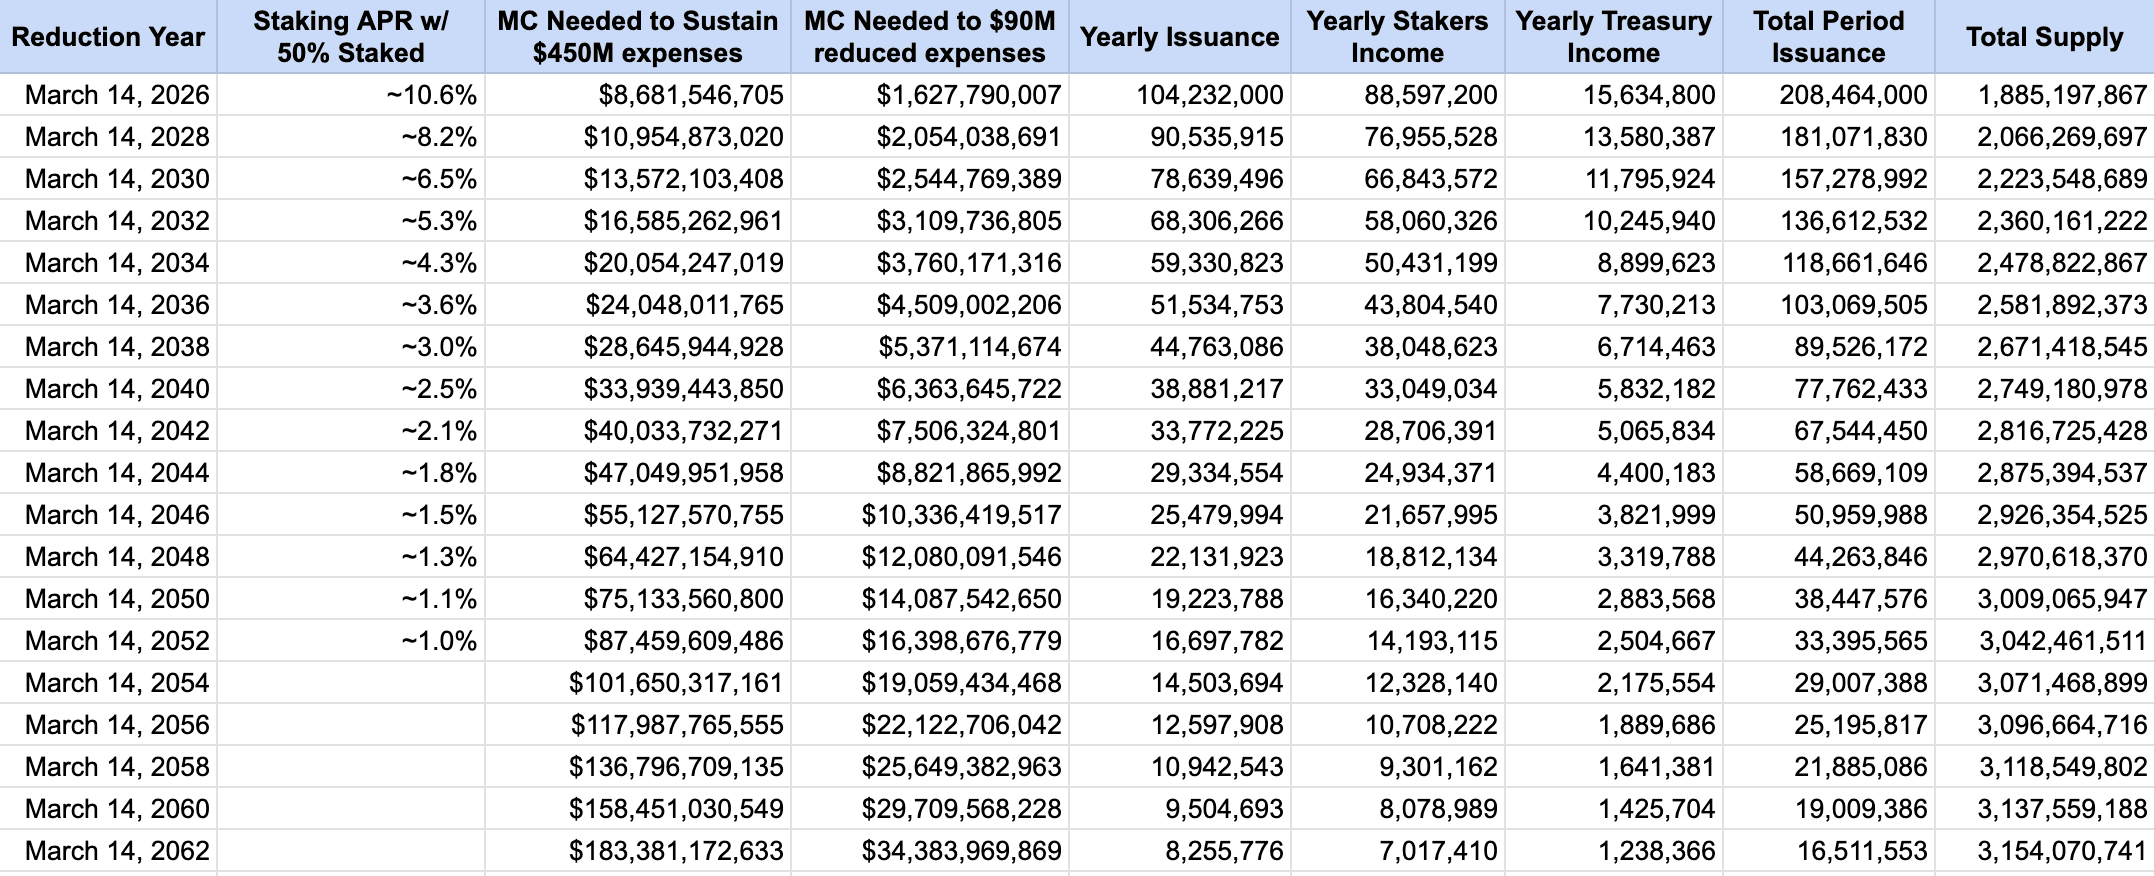The image size is (2154, 876).
Task: Select the $8,681,546,705 market cap cell
Action: 691,95
